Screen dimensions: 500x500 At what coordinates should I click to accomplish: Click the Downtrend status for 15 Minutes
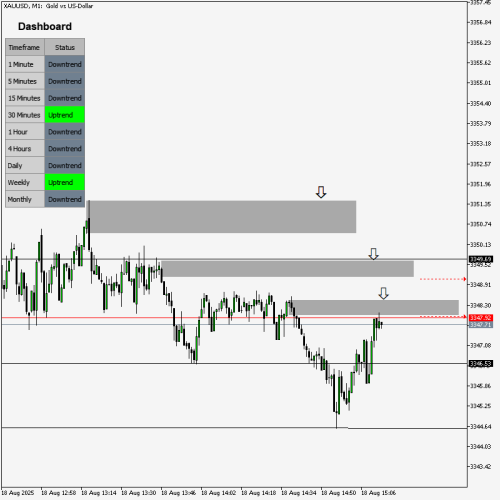(65, 98)
